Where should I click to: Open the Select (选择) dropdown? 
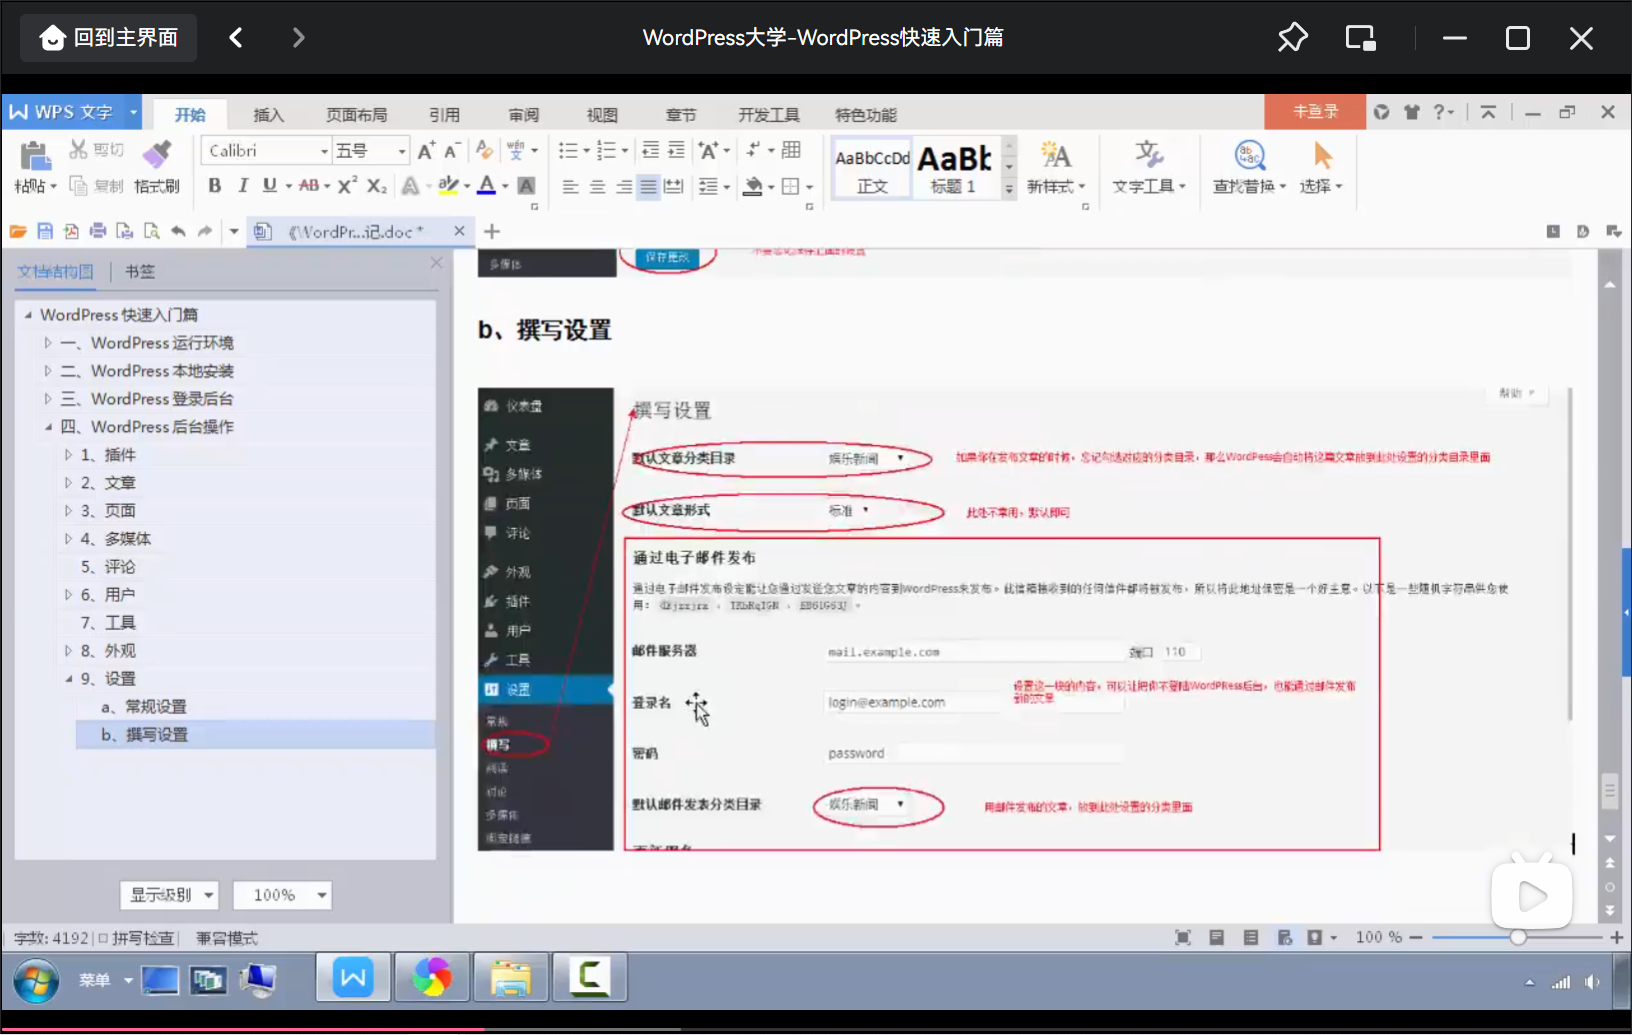tap(1321, 167)
